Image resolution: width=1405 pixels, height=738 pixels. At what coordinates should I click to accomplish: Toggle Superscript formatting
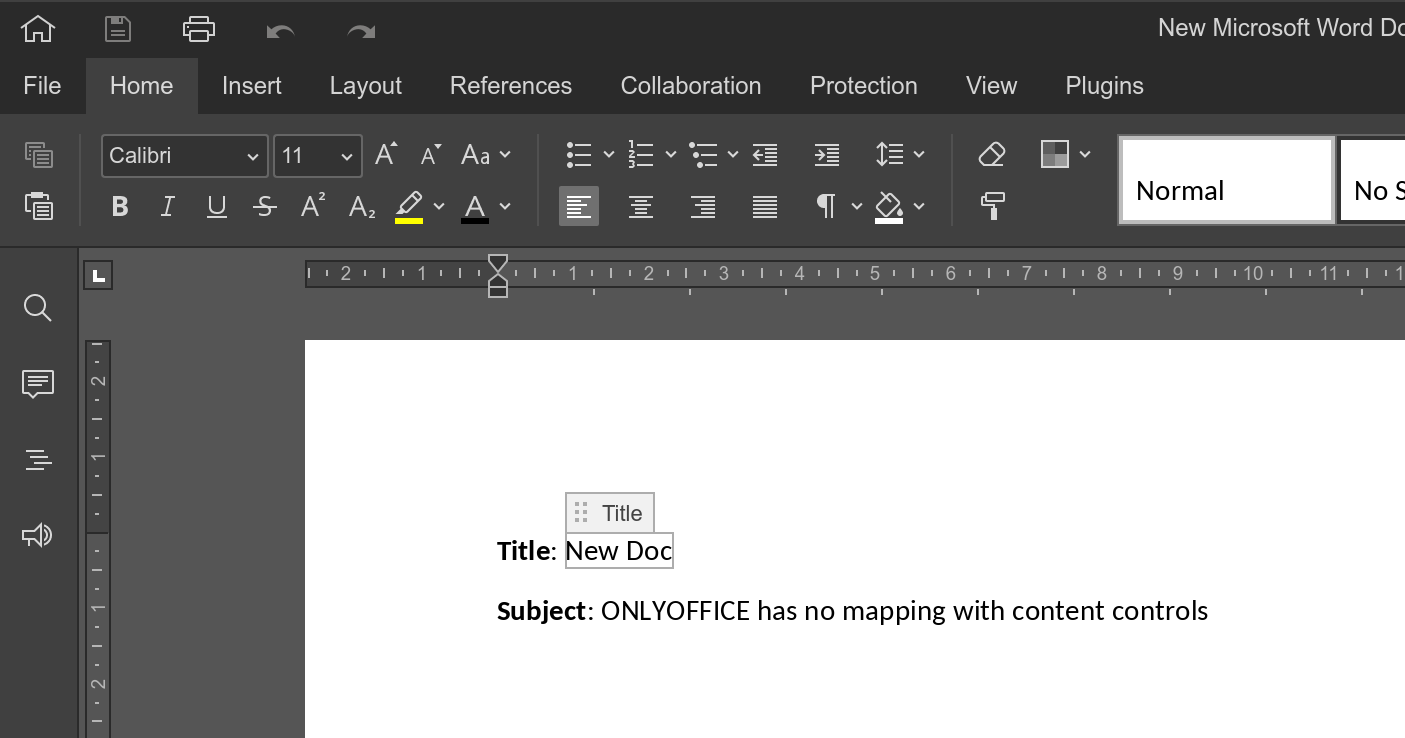(313, 206)
